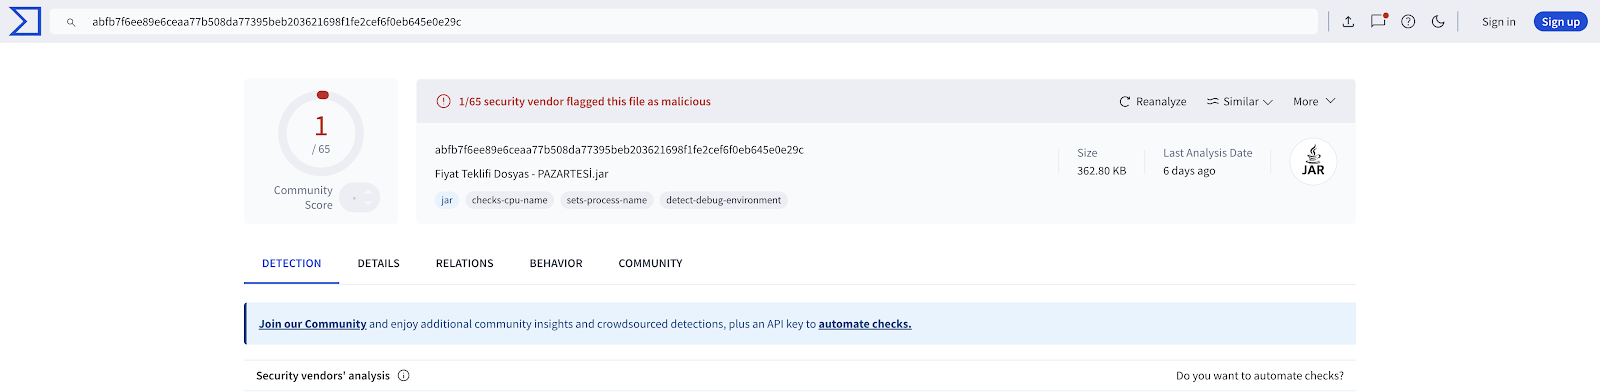This screenshot has height=392, width=1600.
Task: Click the community score vote control
Action: click(x=360, y=198)
